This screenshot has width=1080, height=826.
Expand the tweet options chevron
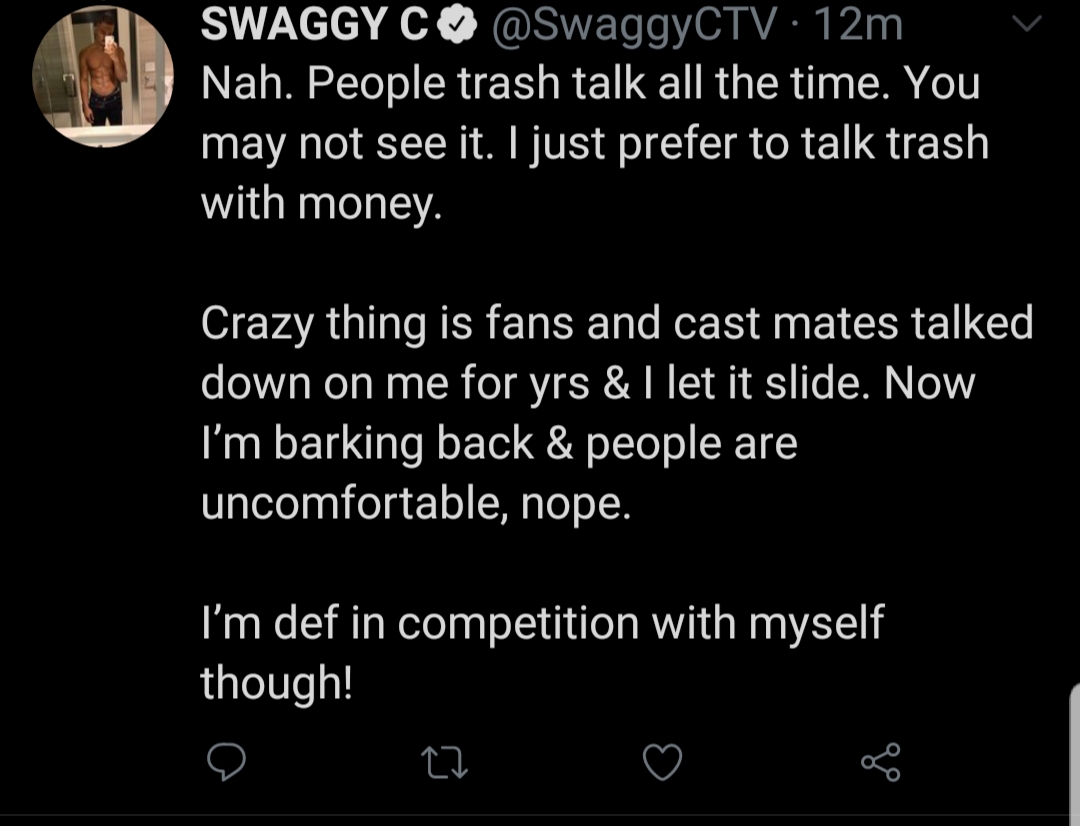pyautogui.click(x=1026, y=24)
